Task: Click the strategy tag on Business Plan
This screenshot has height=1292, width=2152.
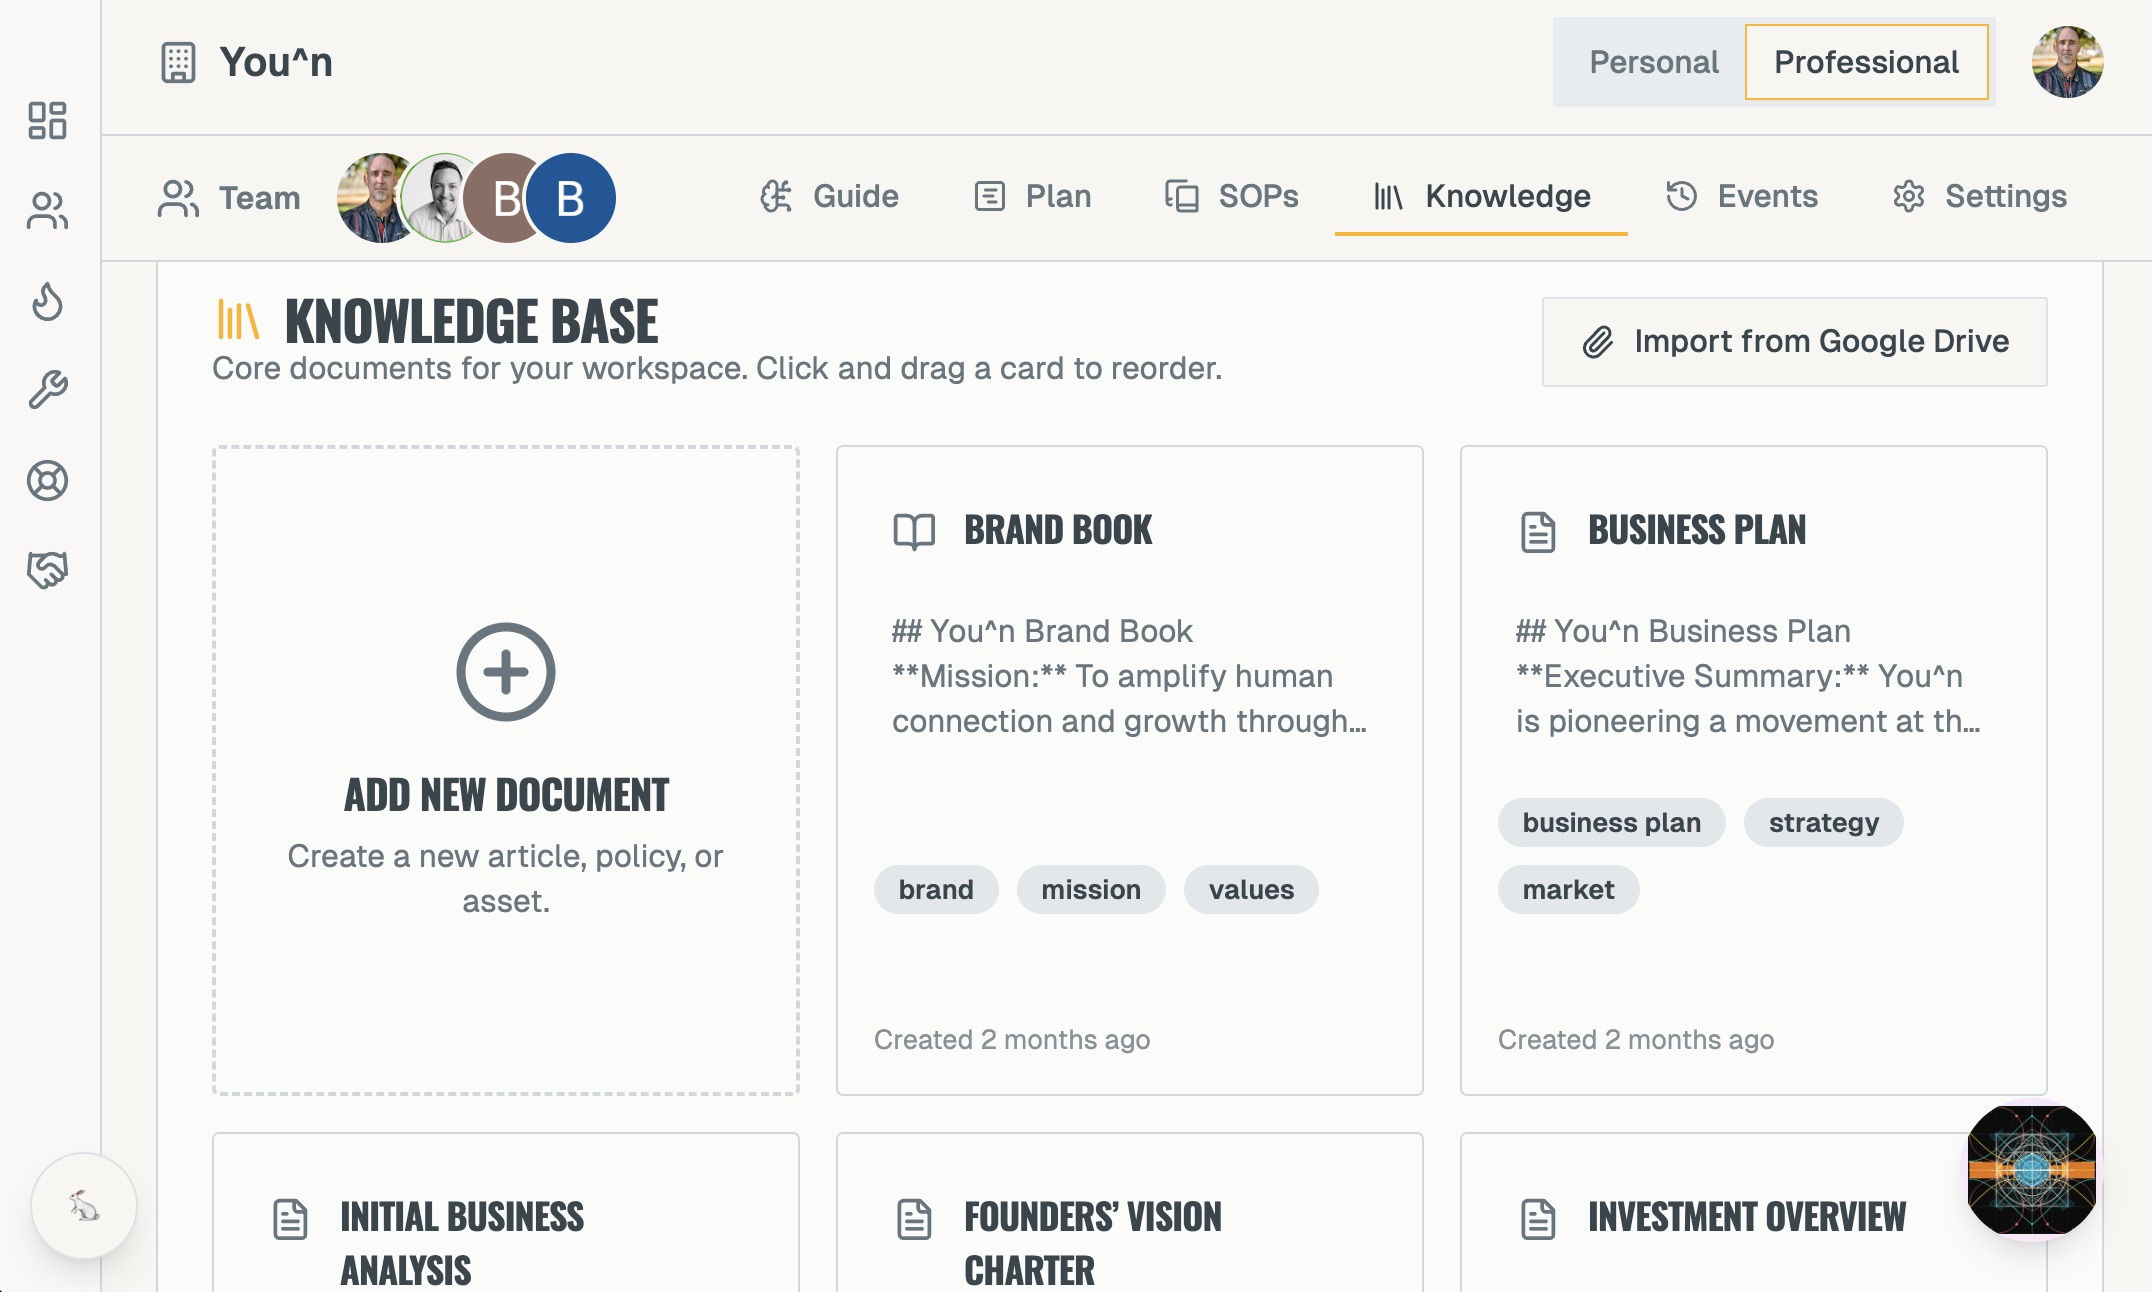Action: pyautogui.click(x=1823, y=823)
